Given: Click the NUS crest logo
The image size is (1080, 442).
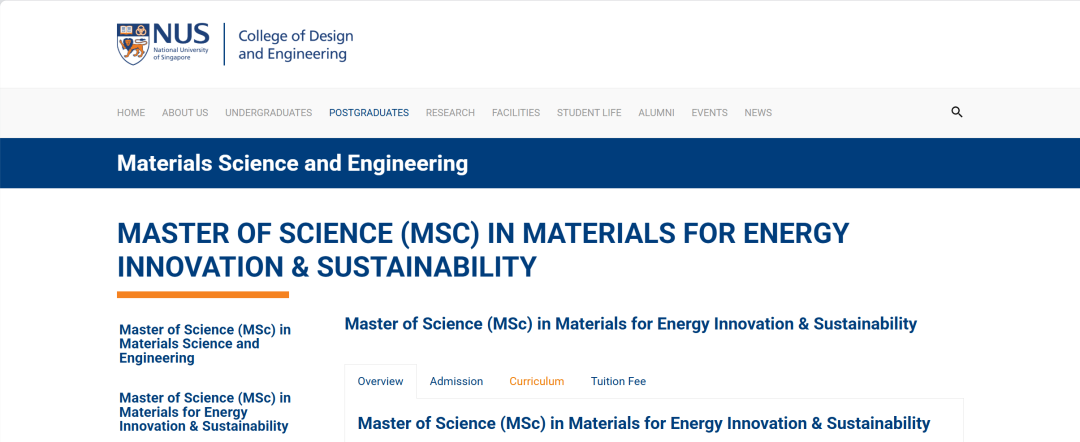Looking at the screenshot, I should click(x=133, y=45).
